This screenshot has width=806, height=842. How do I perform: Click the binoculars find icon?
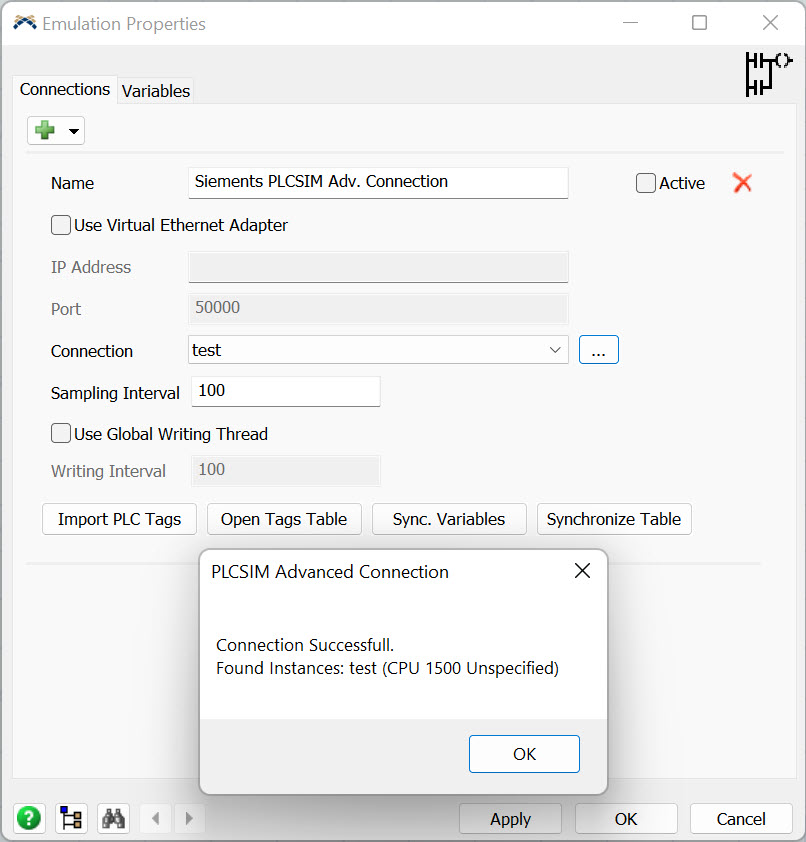pyautogui.click(x=114, y=818)
